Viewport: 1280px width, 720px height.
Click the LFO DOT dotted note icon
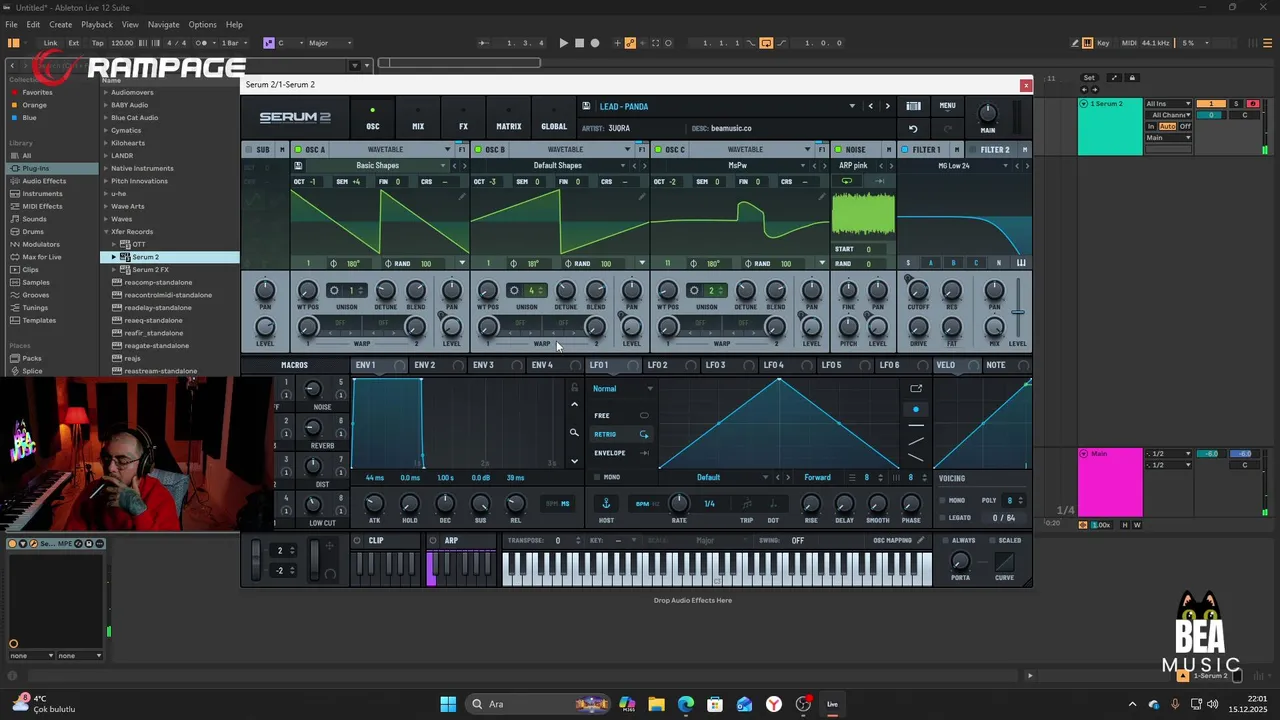[773, 503]
